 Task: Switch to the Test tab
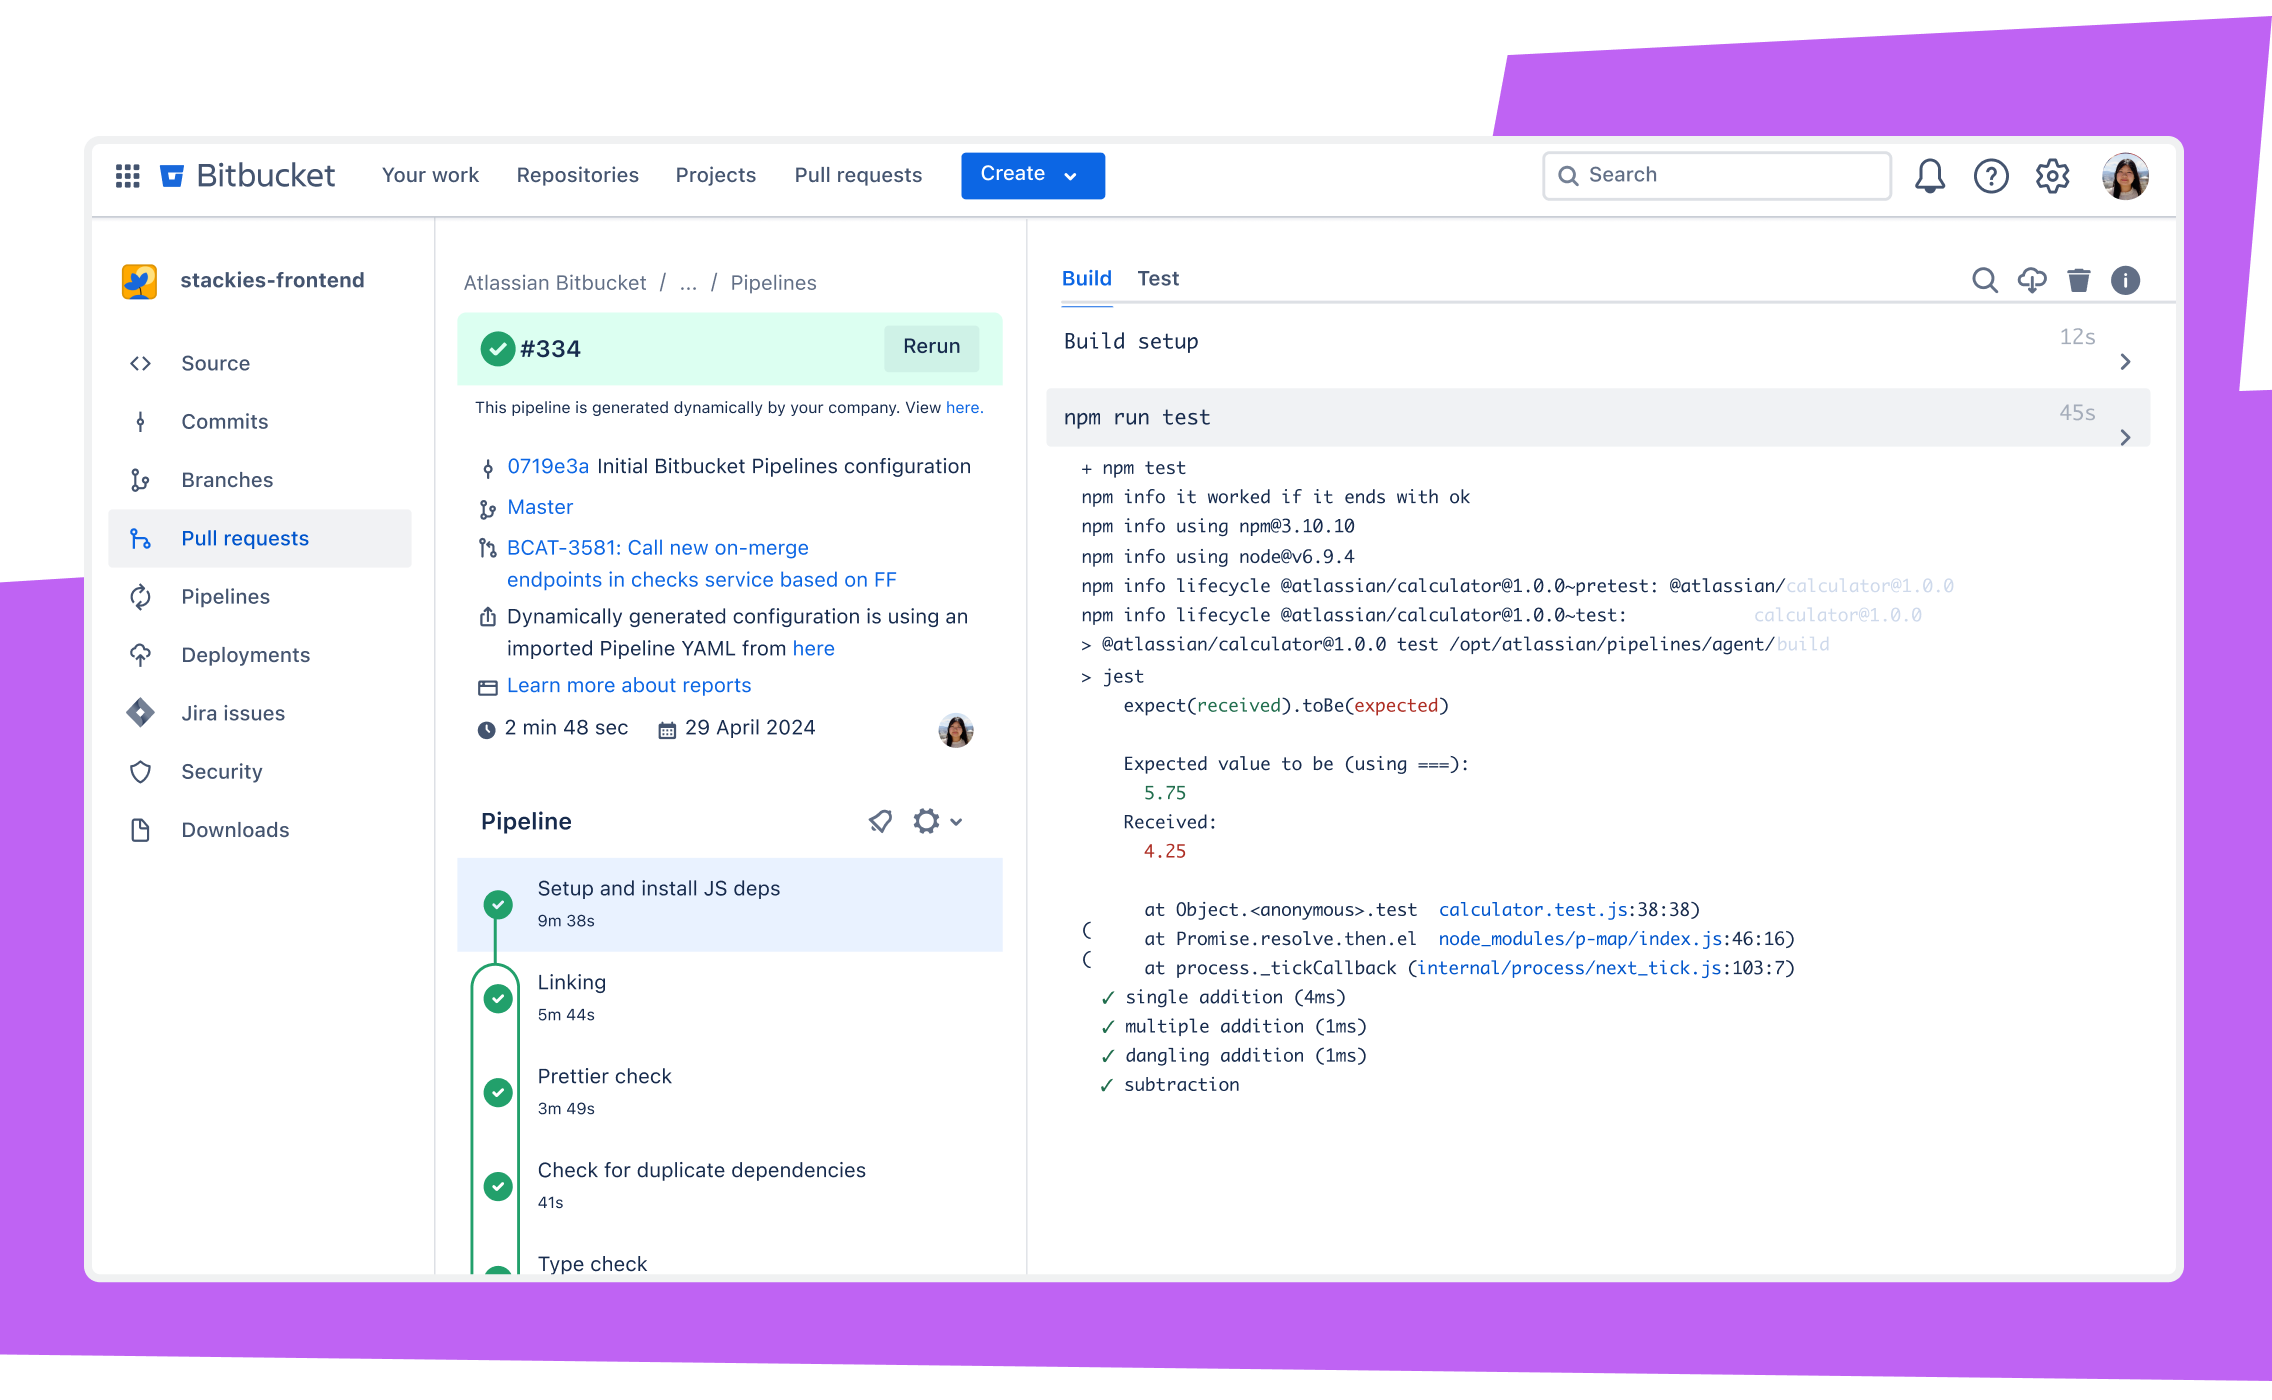[x=1157, y=277]
